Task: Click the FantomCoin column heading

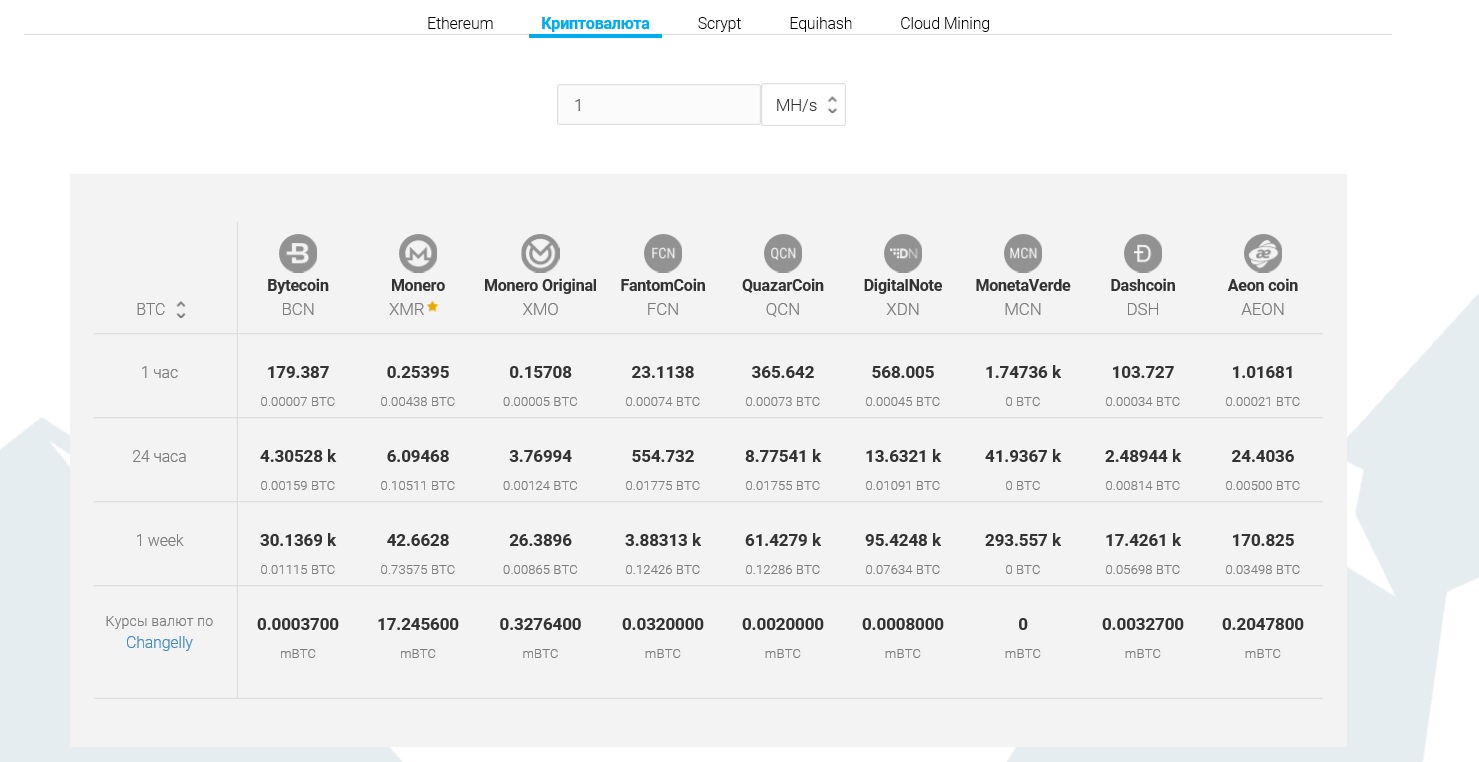Action: coord(663,285)
